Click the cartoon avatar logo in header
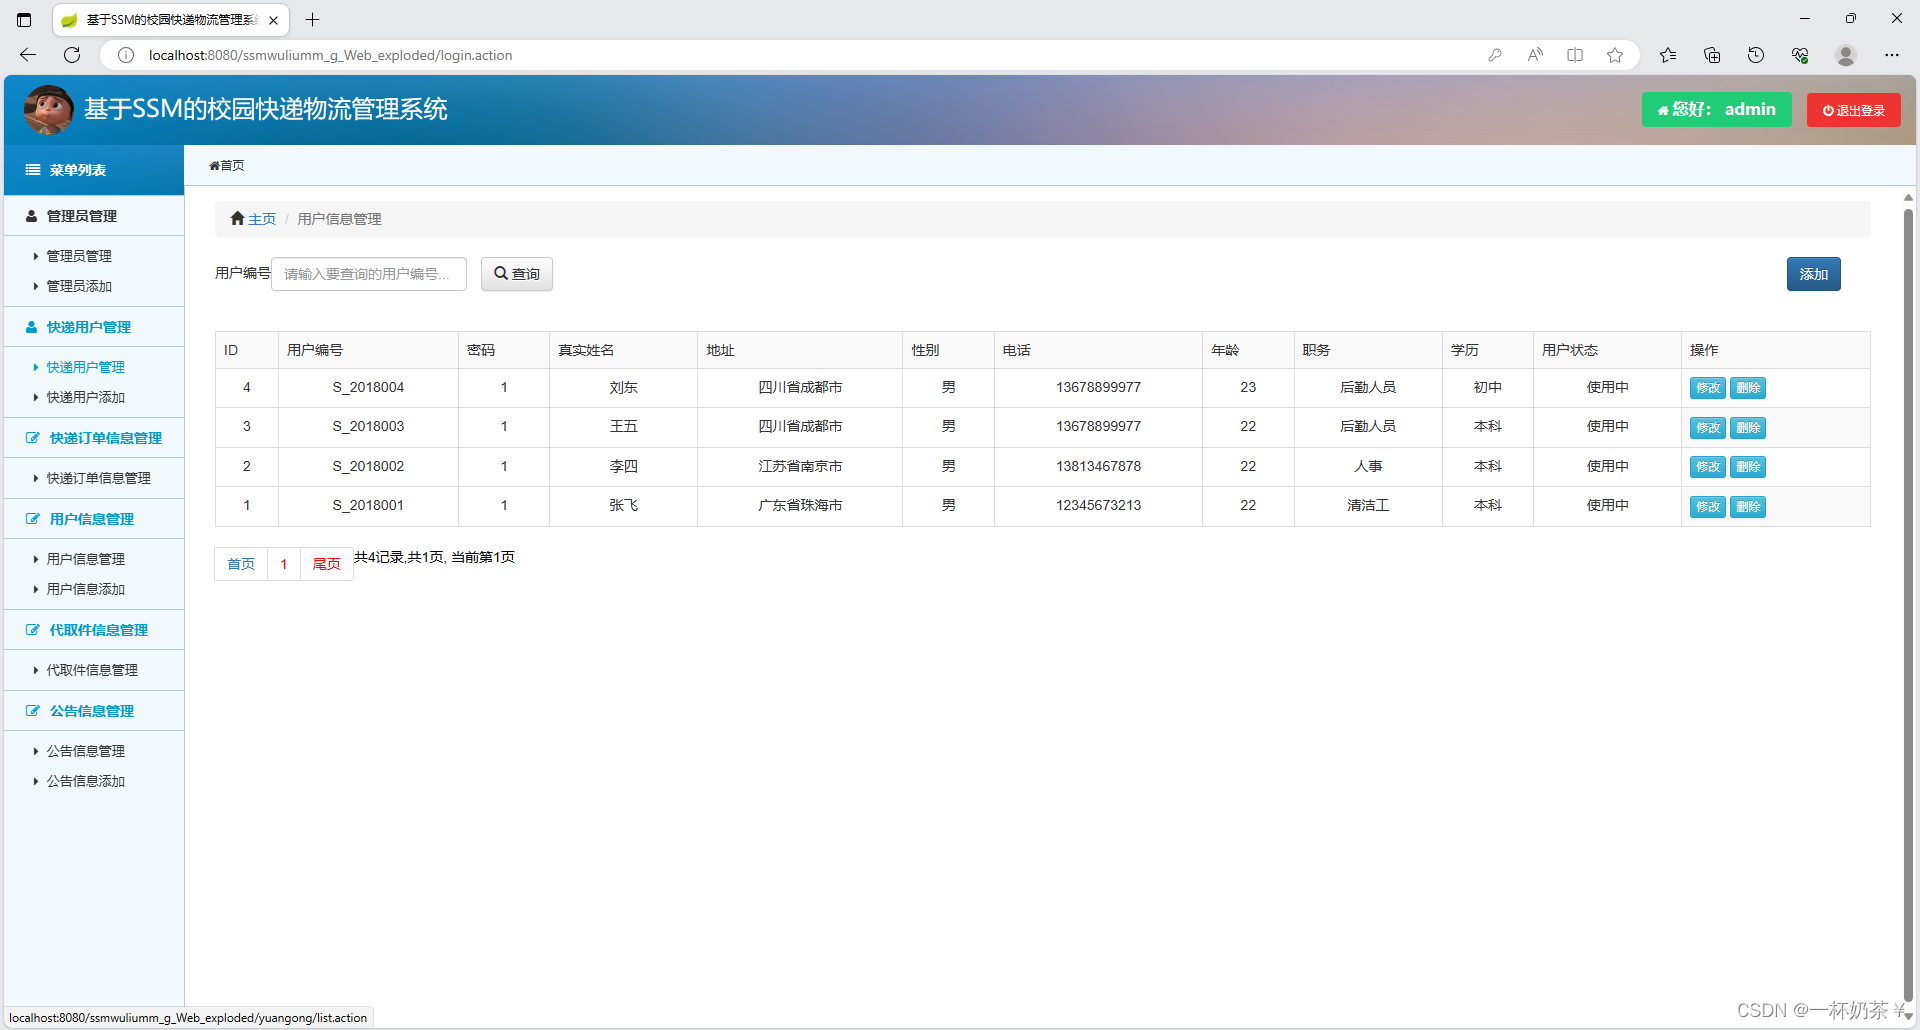1920x1030 pixels. point(48,110)
